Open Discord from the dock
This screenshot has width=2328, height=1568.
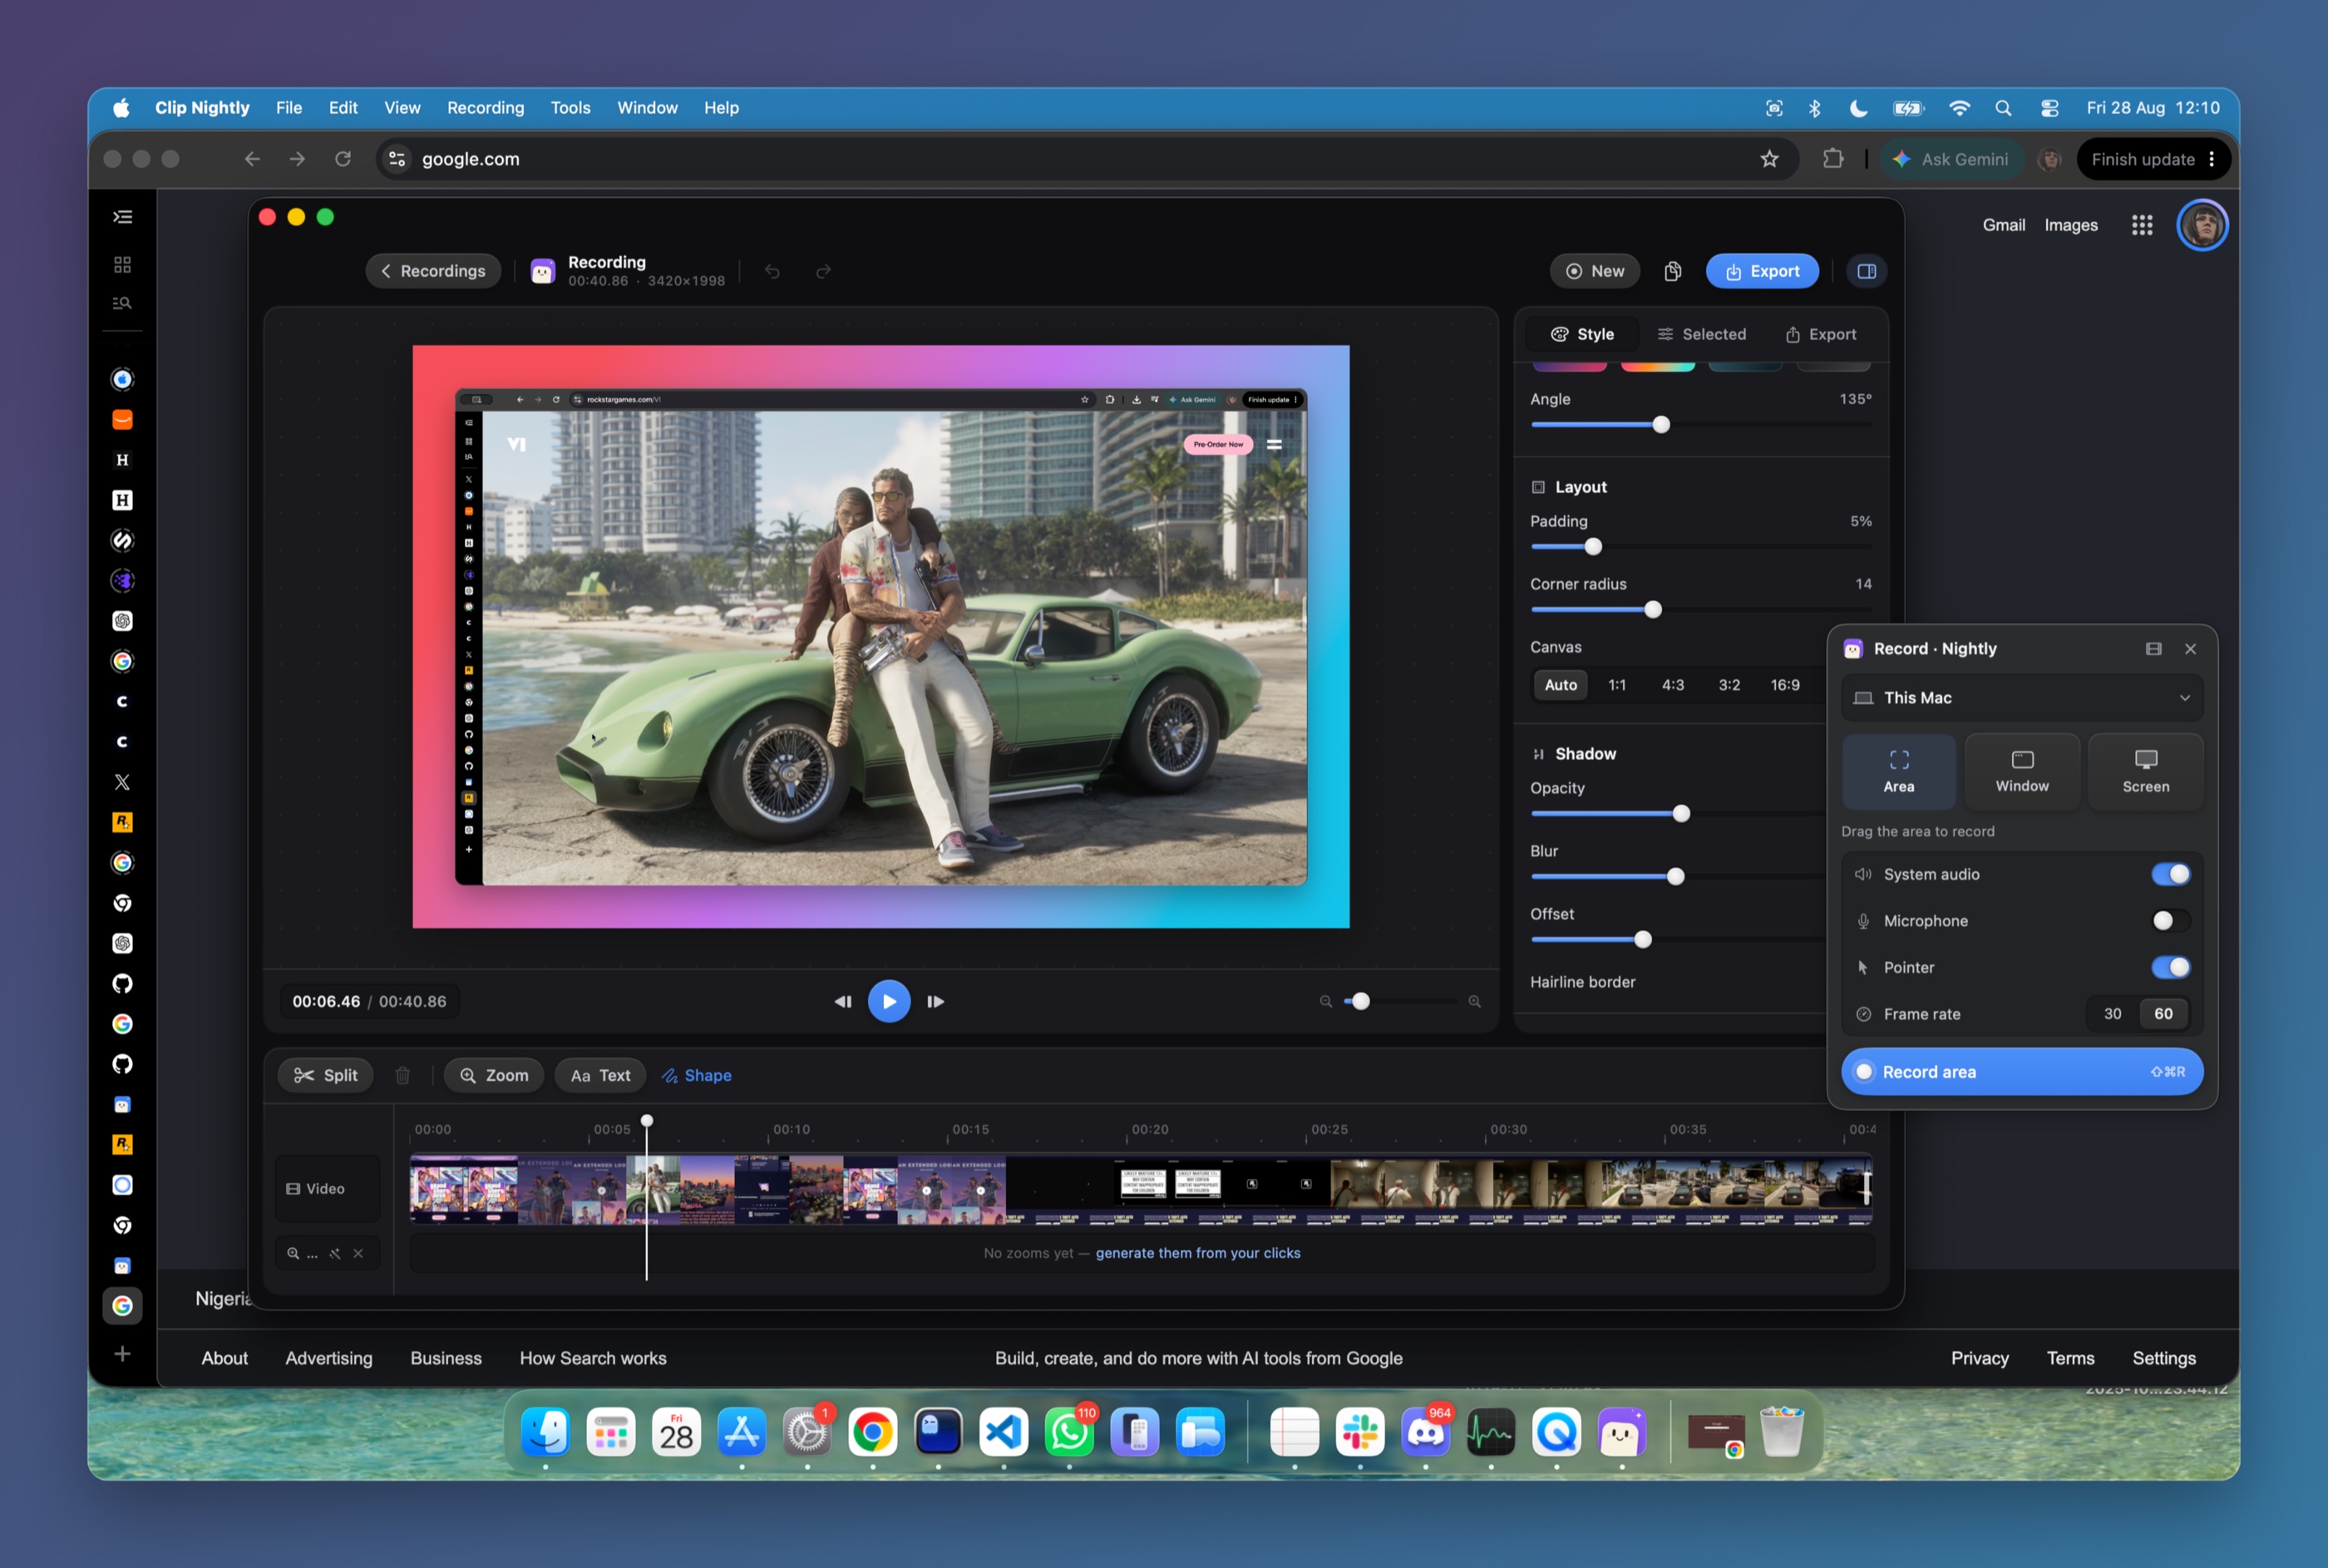pyautogui.click(x=1426, y=1433)
